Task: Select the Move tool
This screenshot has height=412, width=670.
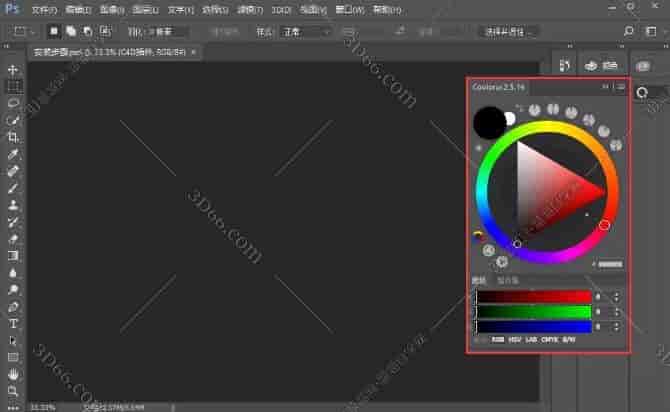Action: (x=13, y=70)
